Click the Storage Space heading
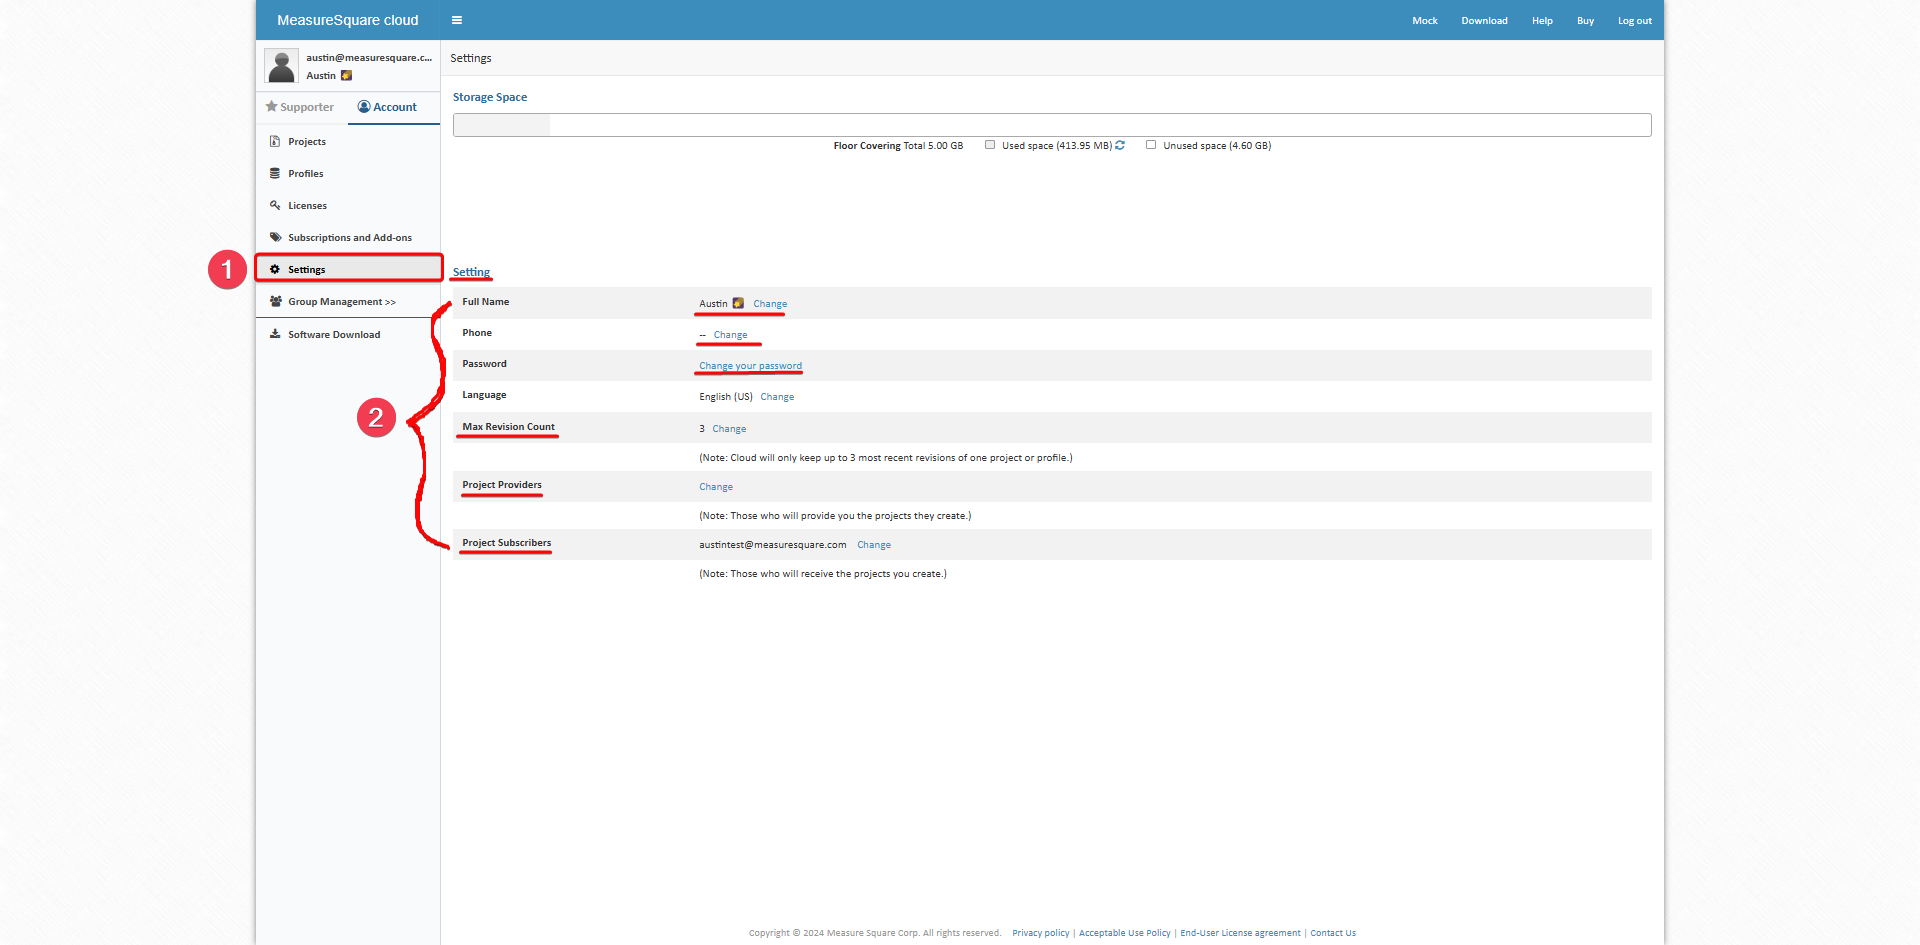Screen dimensions: 1920x945 tap(490, 97)
